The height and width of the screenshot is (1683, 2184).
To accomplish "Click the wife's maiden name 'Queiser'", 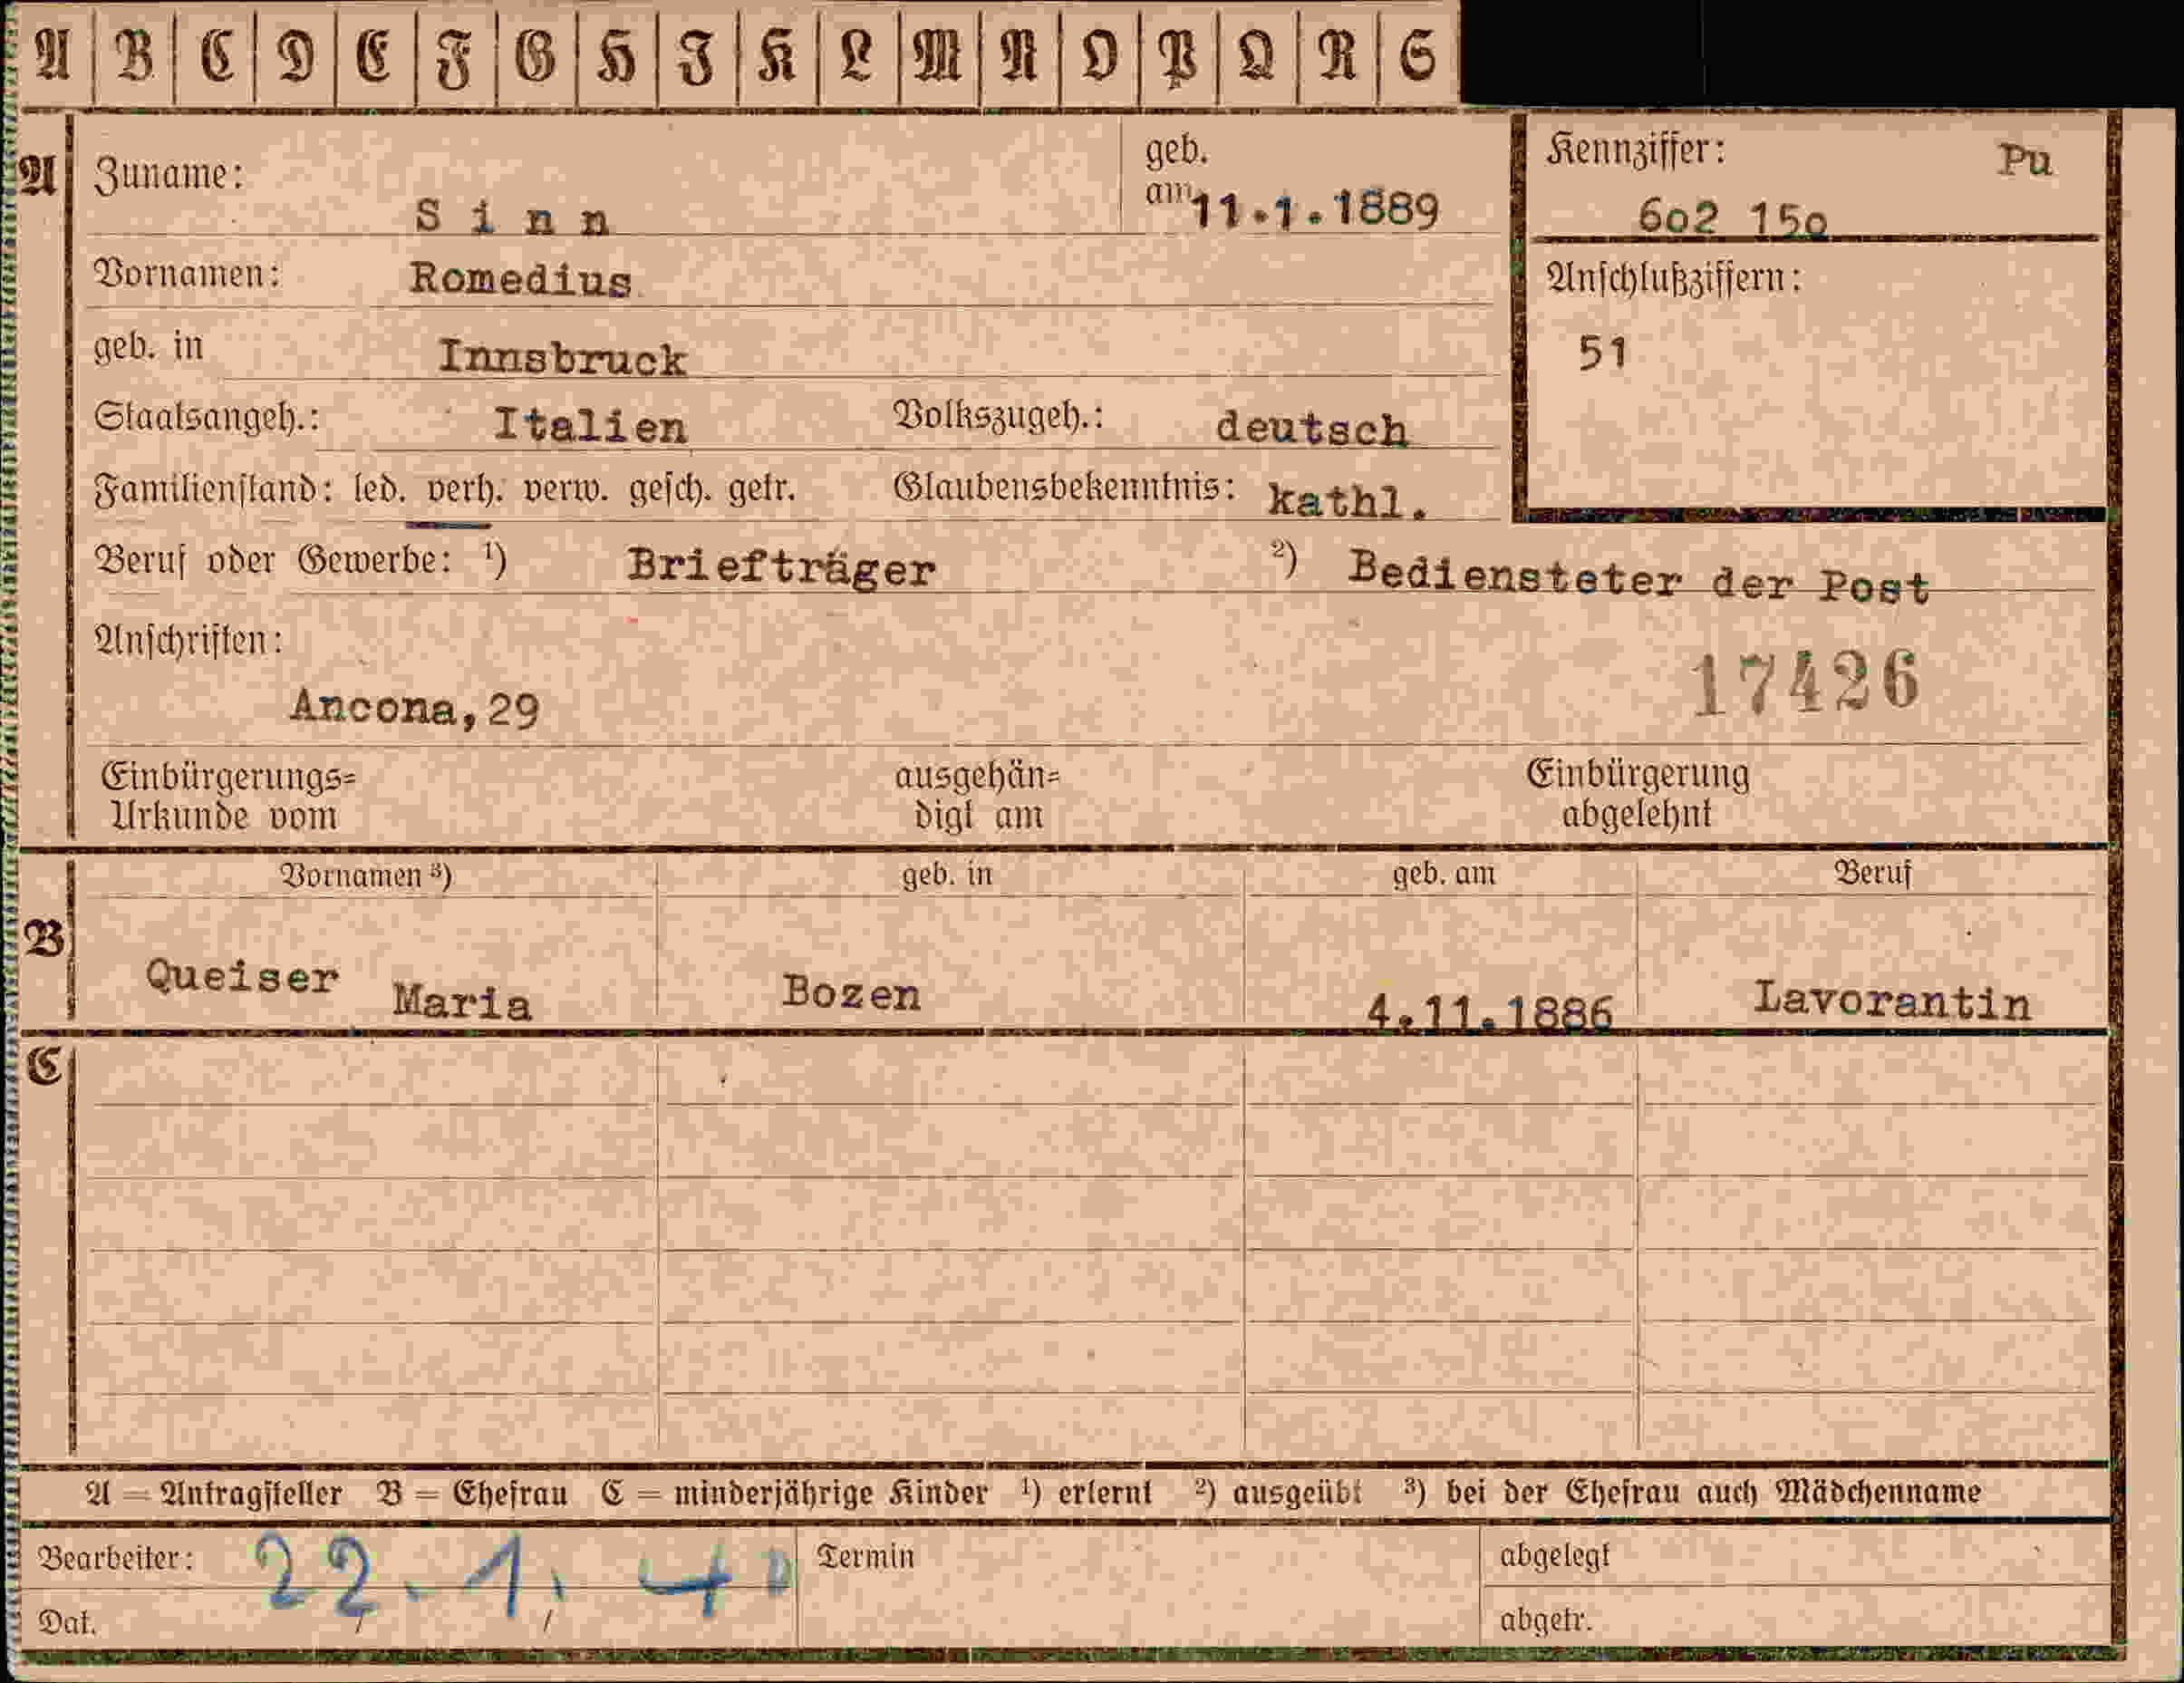I will point(242,976).
